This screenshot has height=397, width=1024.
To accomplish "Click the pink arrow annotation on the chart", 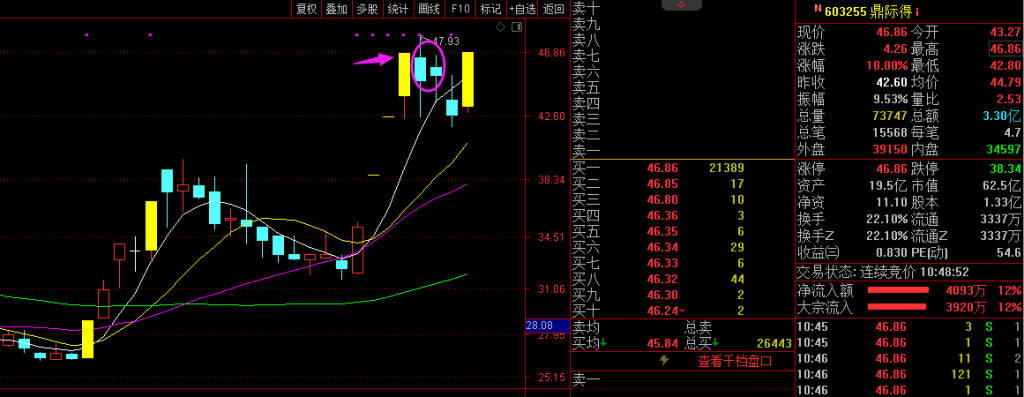I will [373, 61].
